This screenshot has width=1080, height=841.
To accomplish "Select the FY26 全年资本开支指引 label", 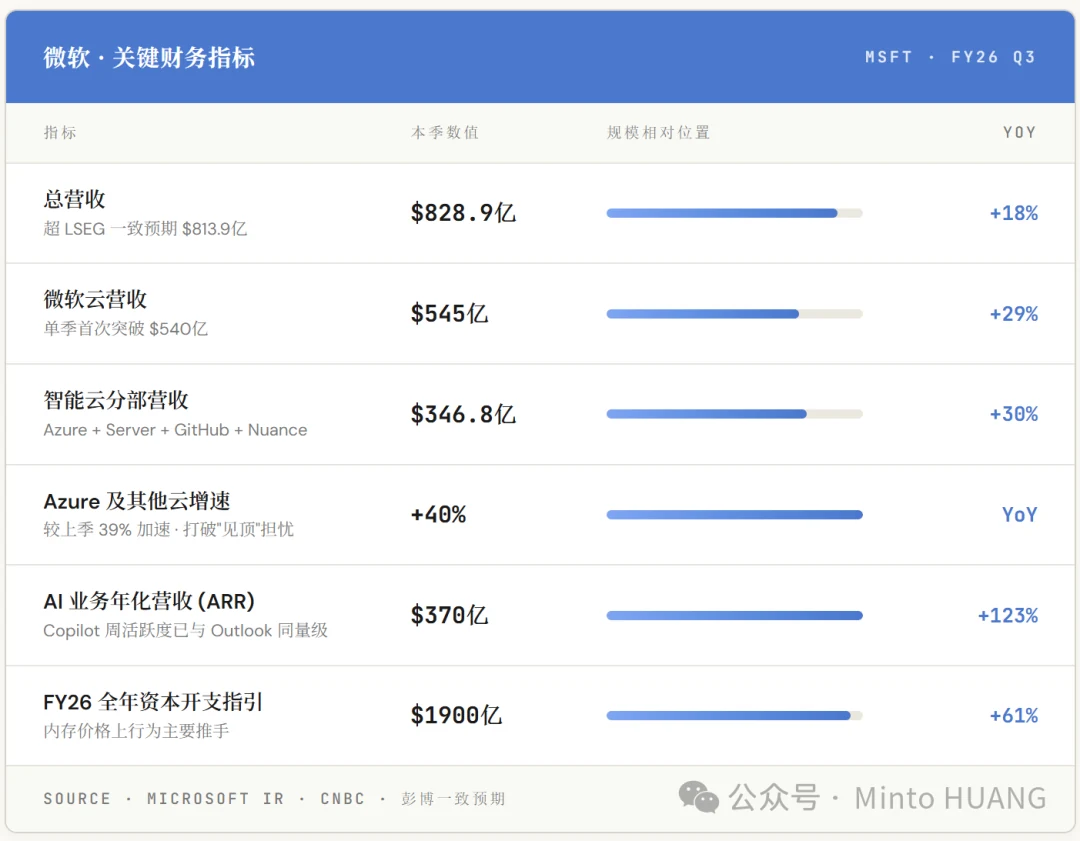I will pyautogui.click(x=153, y=702).
